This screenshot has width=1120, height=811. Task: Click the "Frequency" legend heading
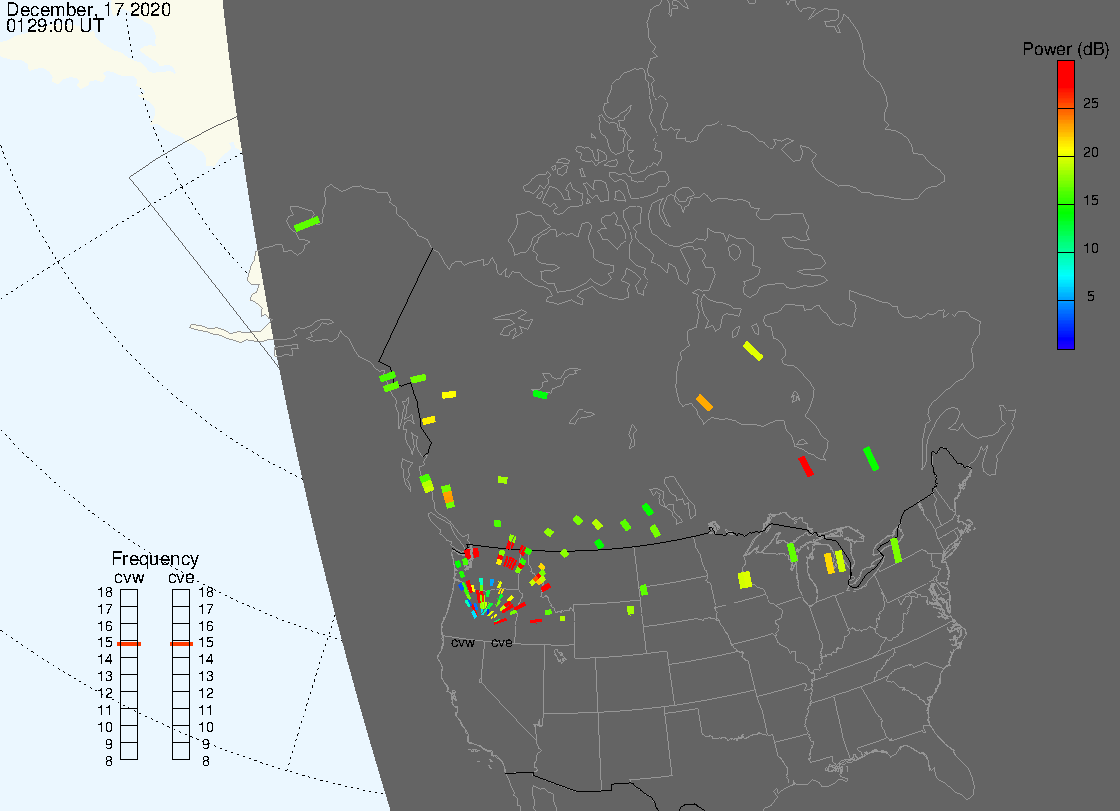[x=155, y=559]
